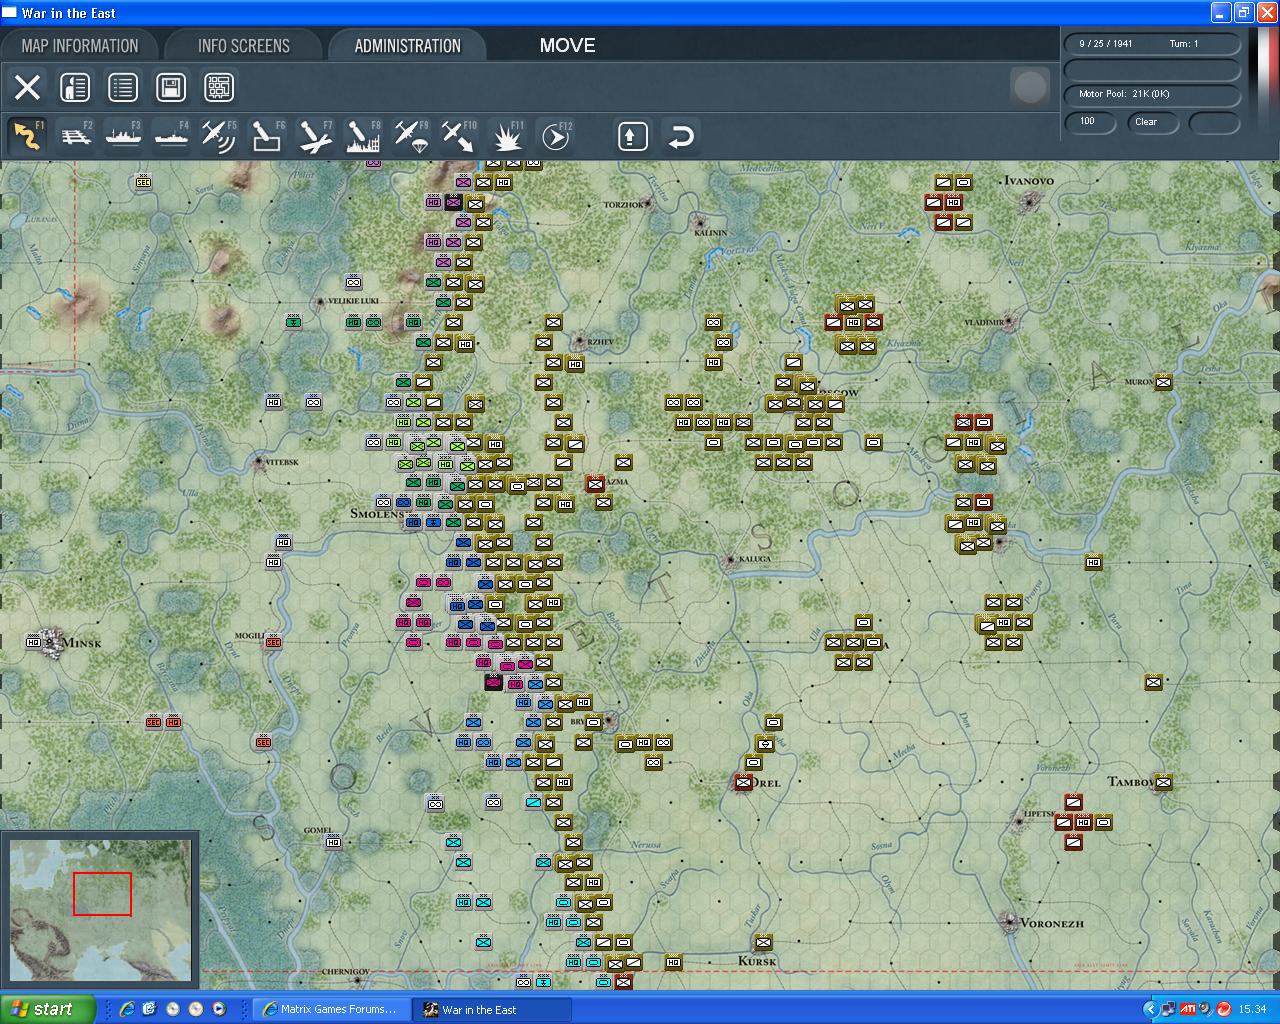Viewport: 1280px width, 1024px height.
Task: Select the unit counter near Murom
Action: (1163, 382)
